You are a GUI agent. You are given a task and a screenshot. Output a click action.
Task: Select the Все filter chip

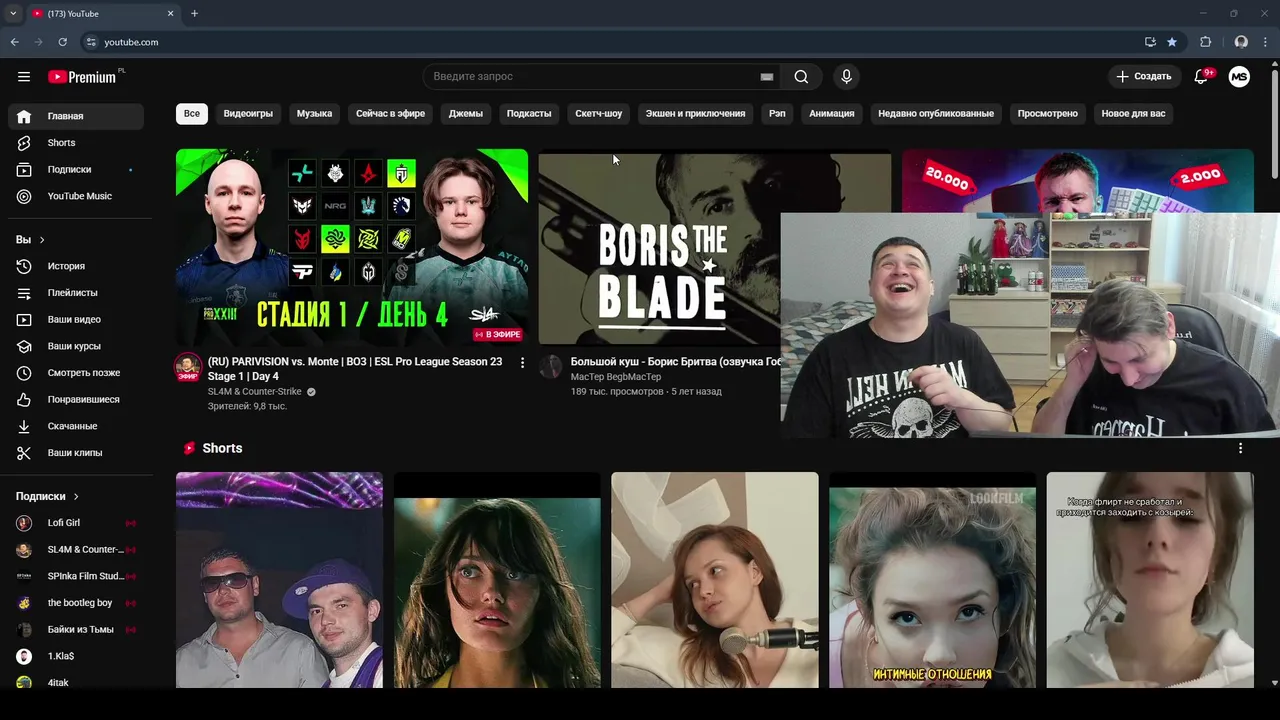[x=192, y=114]
